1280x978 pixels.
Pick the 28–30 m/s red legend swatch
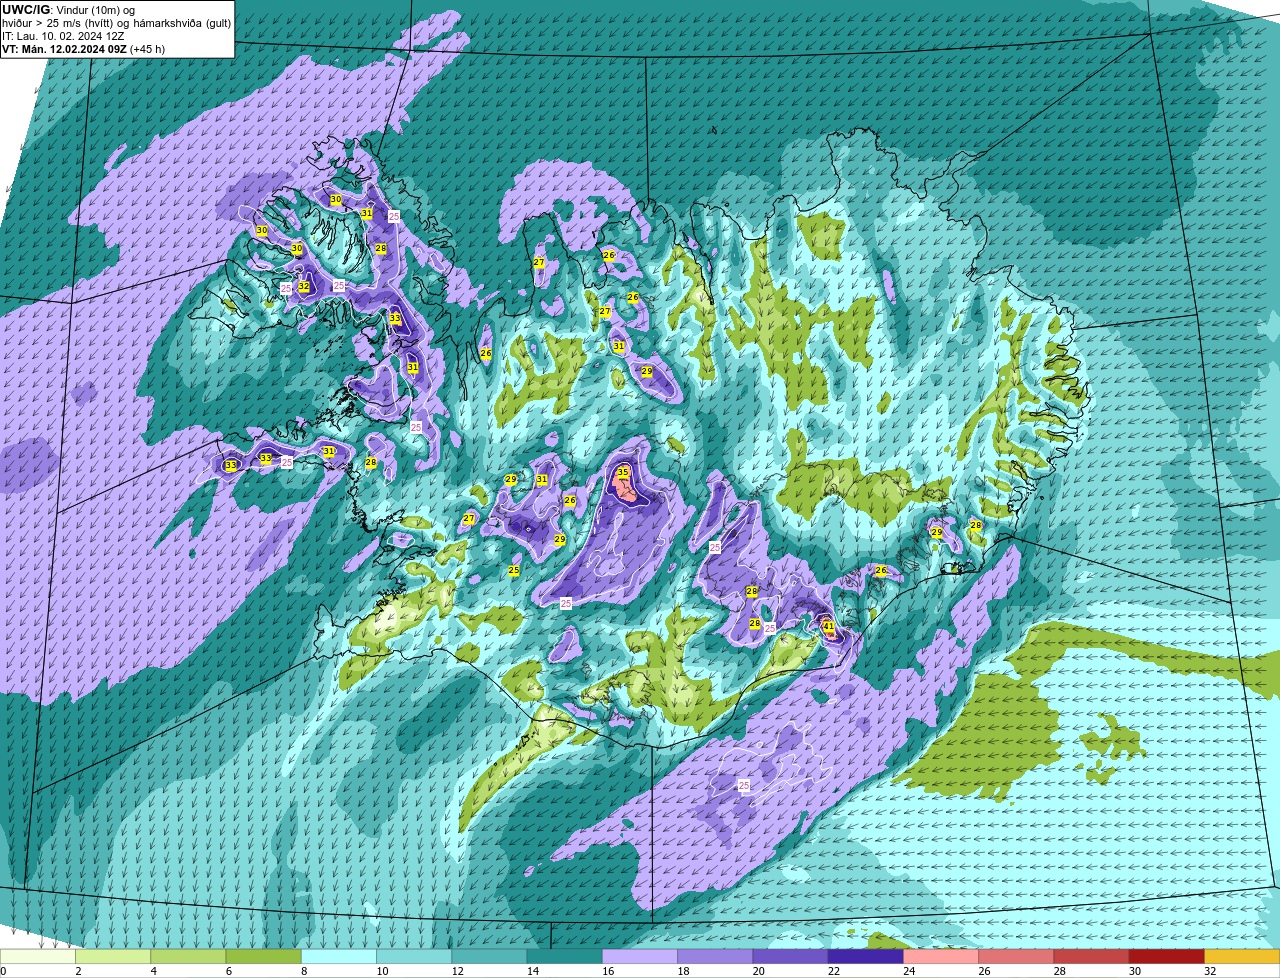coord(1092,956)
